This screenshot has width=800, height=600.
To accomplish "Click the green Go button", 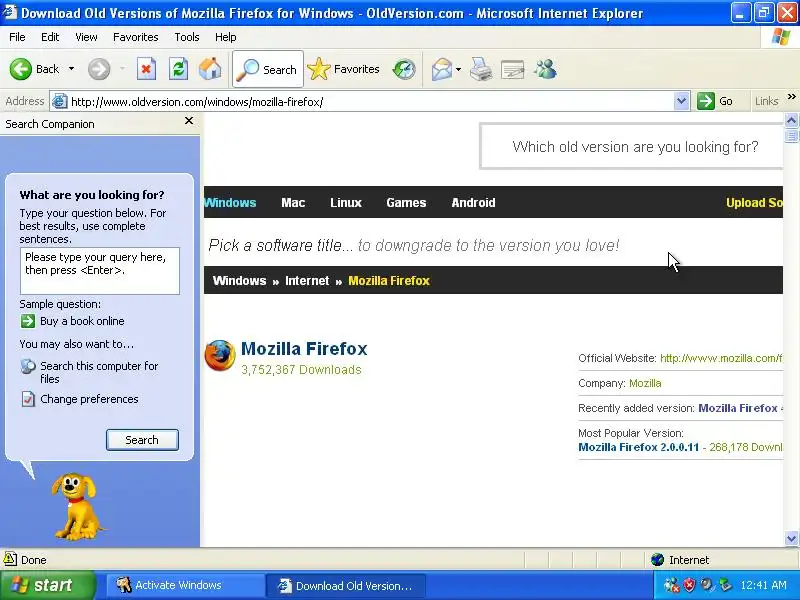I will click(x=715, y=101).
